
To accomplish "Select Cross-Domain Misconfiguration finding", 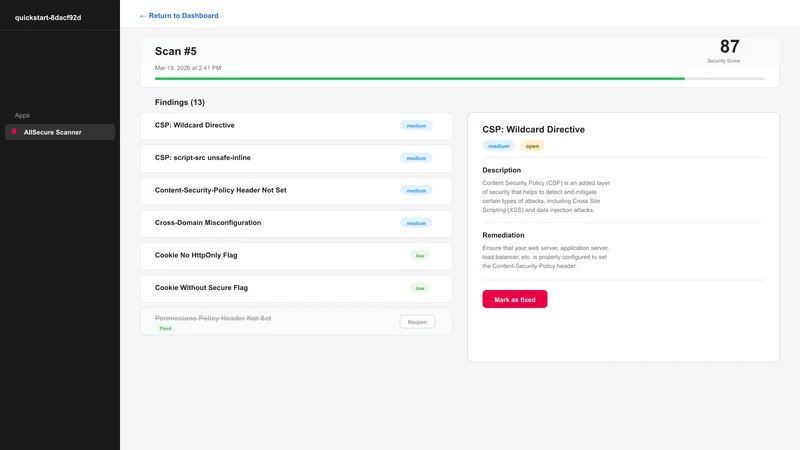I will point(296,223).
